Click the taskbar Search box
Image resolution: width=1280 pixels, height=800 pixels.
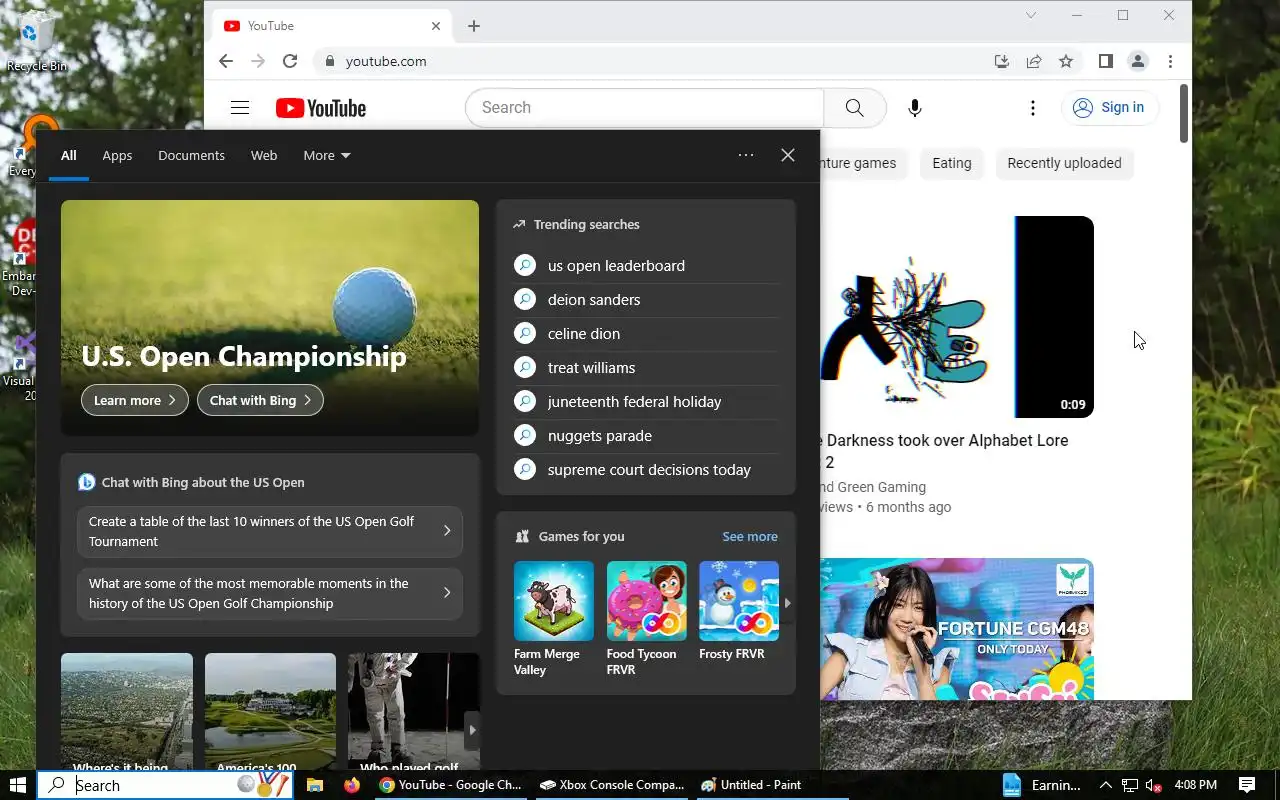click(165, 785)
